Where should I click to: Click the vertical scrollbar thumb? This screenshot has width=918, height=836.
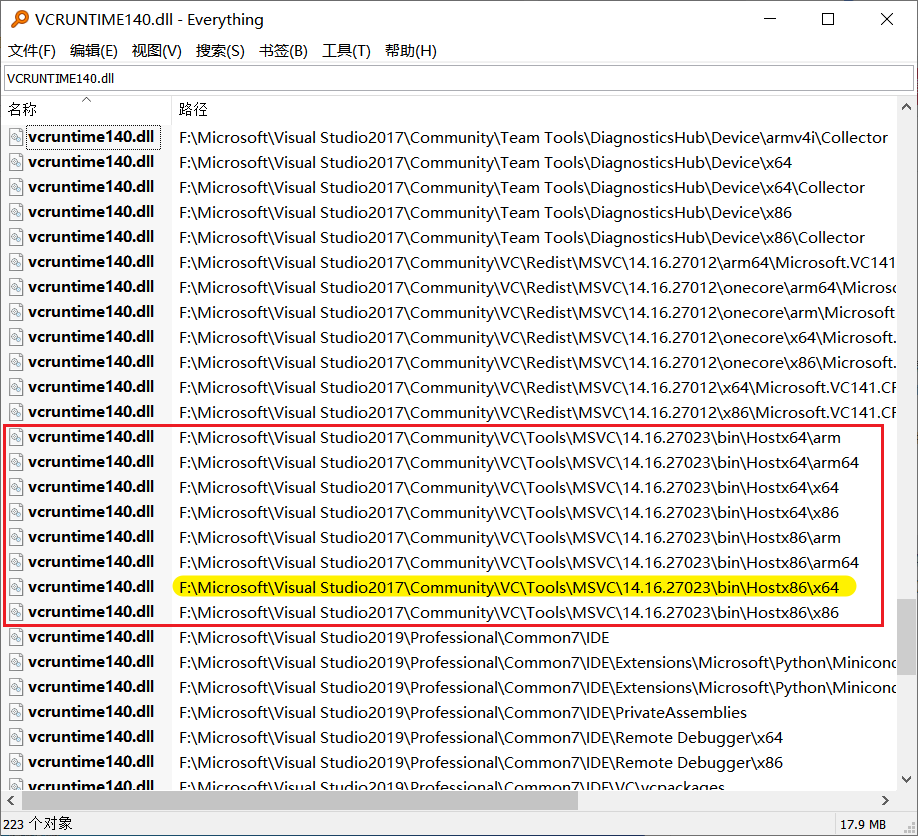pyautogui.click(x=906, y=636)
